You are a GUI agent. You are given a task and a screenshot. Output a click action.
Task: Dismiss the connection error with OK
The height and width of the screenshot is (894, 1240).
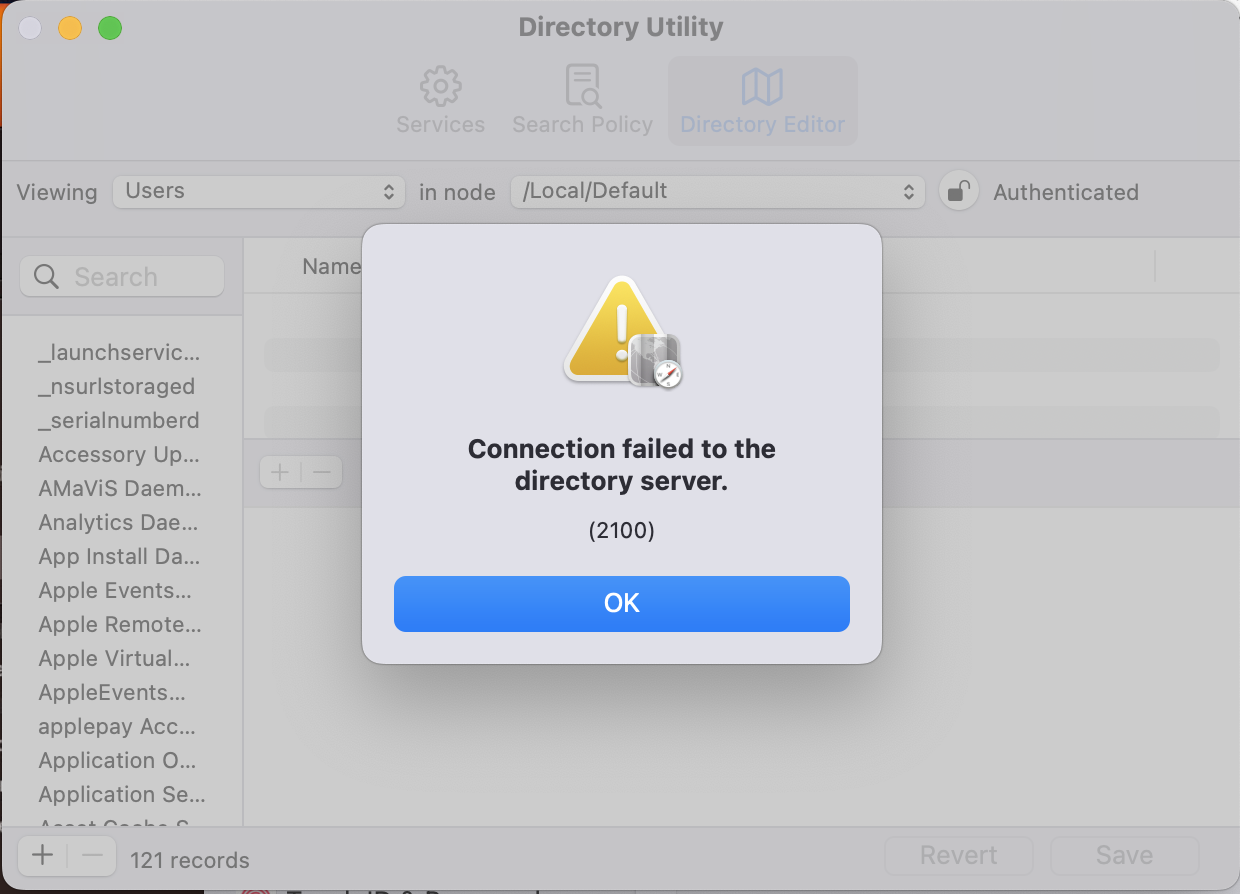click(x=621, y=603)
